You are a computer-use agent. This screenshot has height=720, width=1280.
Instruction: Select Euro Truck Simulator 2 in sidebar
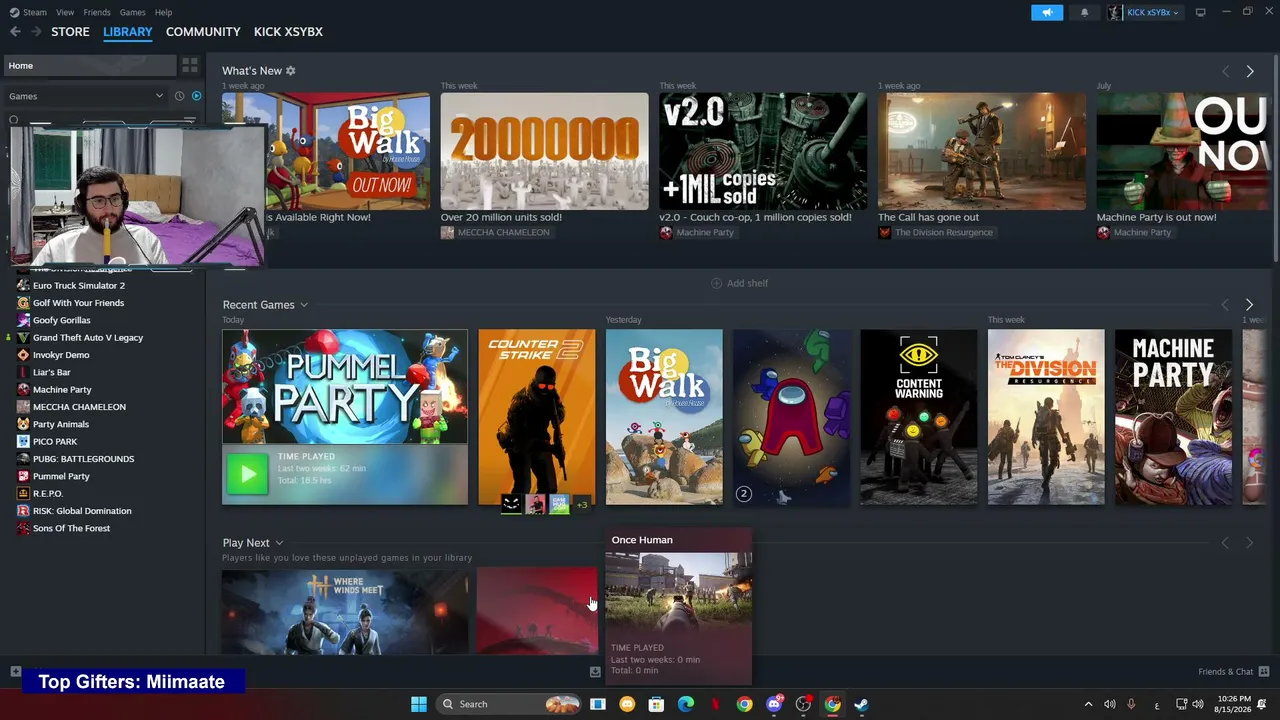click(x=79, y=286)
